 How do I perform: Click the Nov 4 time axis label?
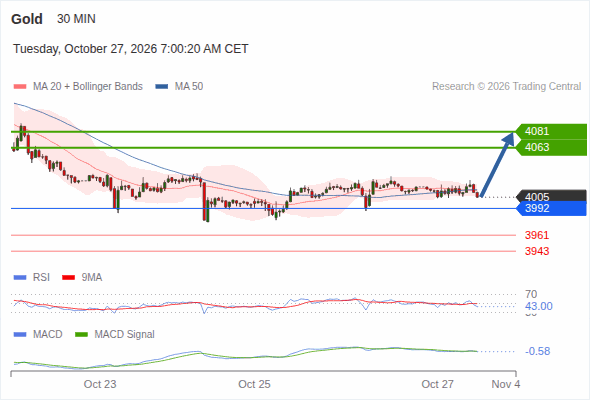tap(506, 384)
